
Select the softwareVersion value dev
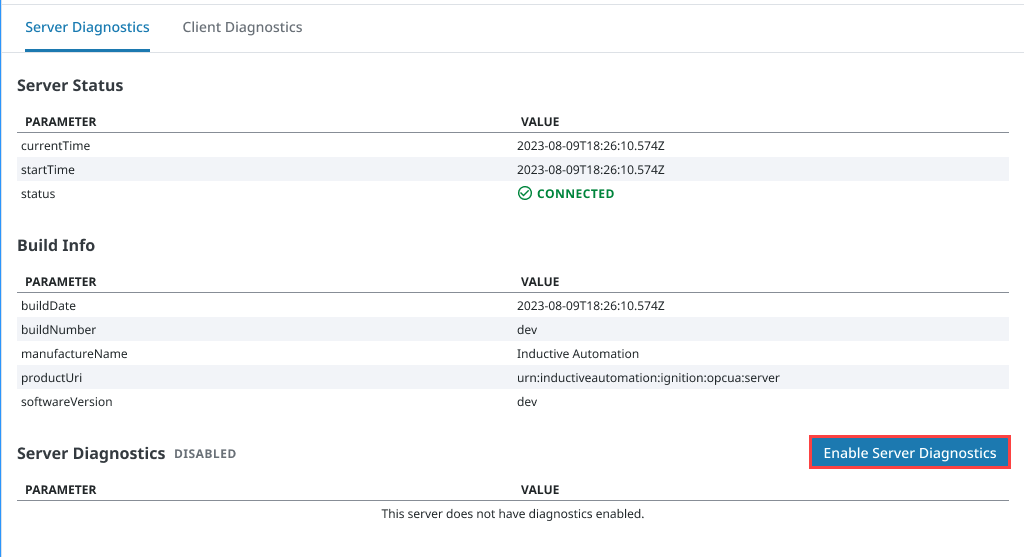[527, 402]
